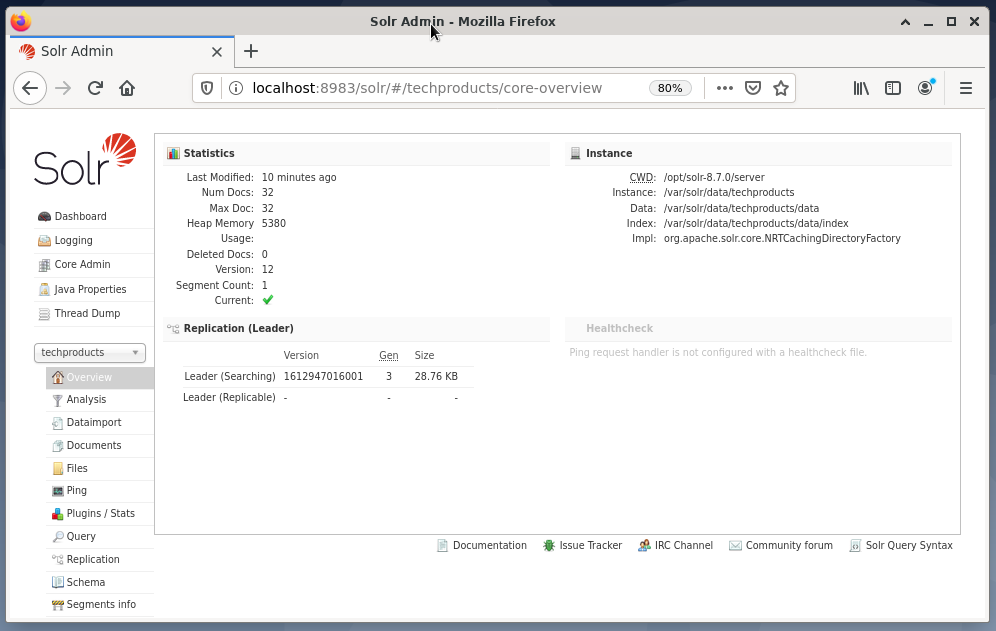The height and width of the screenshot is (631, 996).
Task: Show site information icon in address bar
Action: click(236, 88)
